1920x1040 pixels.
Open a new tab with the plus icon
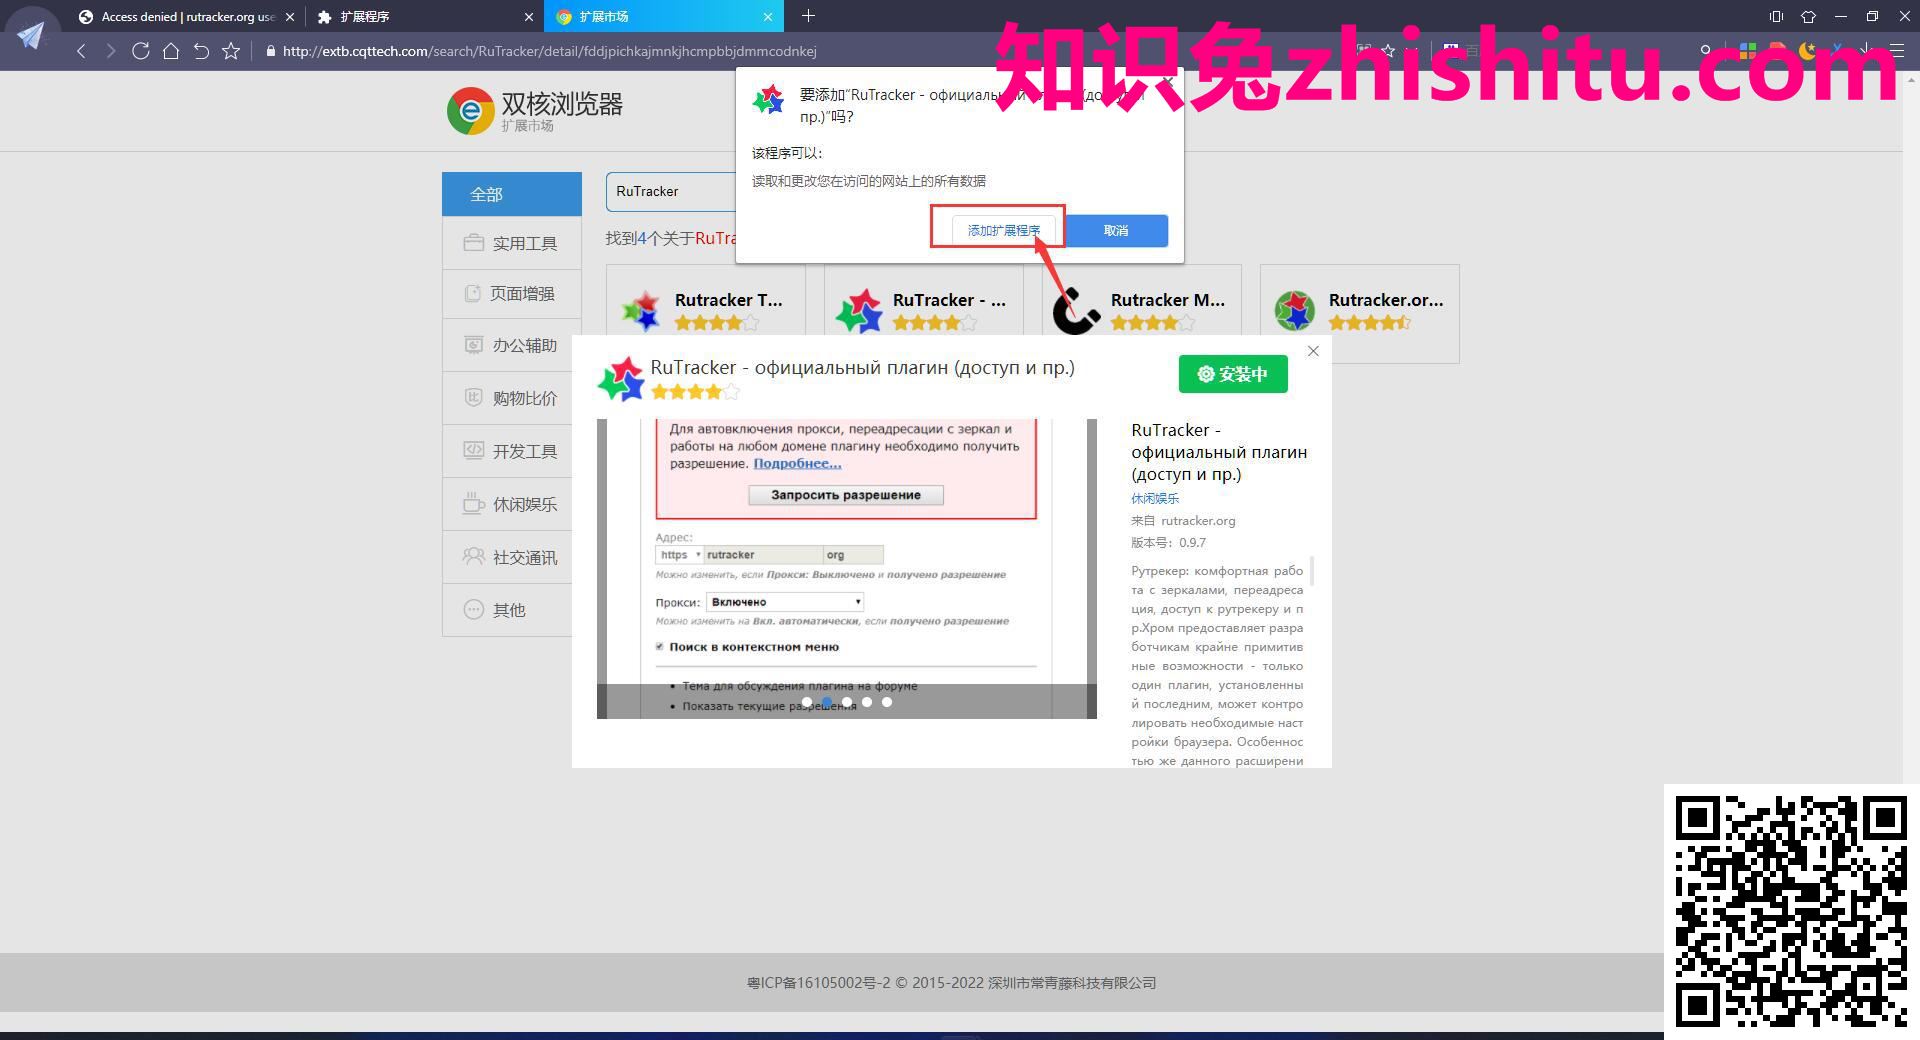[x=808, y=16]
